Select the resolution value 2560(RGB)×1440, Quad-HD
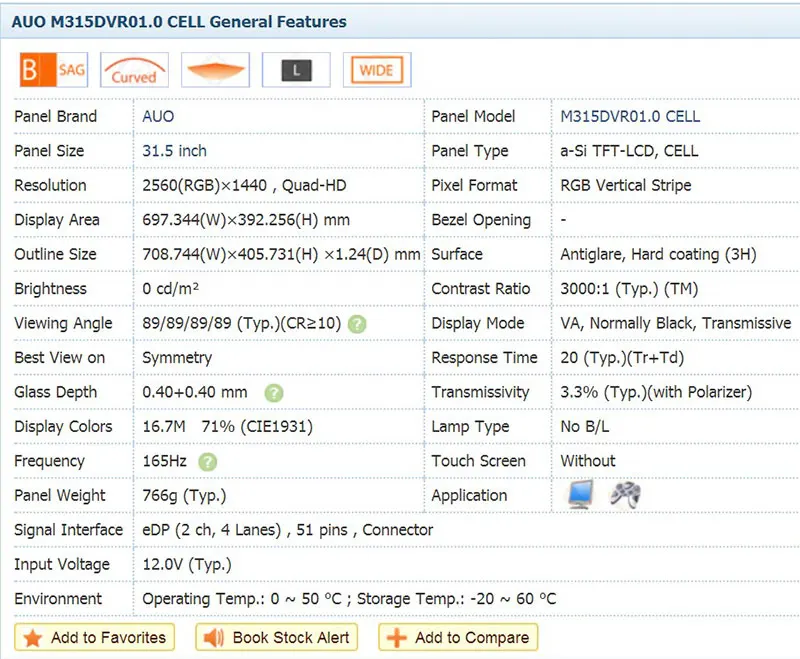Viewport: 800px width, 659px height. [x=244, y=185]
